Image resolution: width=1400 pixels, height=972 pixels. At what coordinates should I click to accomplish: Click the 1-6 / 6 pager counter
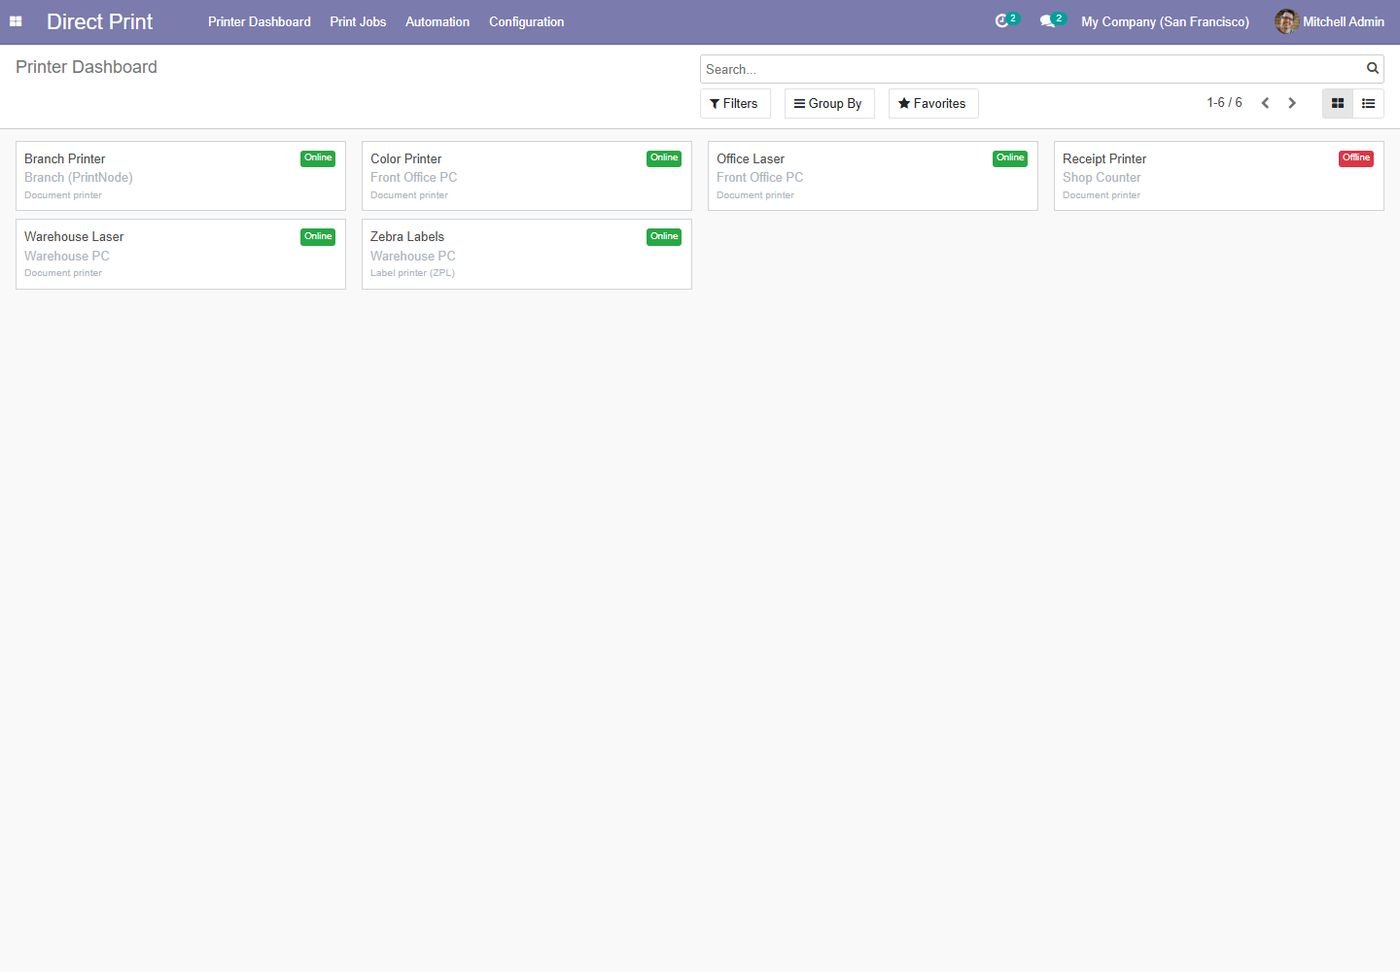tap(1224, 102)
